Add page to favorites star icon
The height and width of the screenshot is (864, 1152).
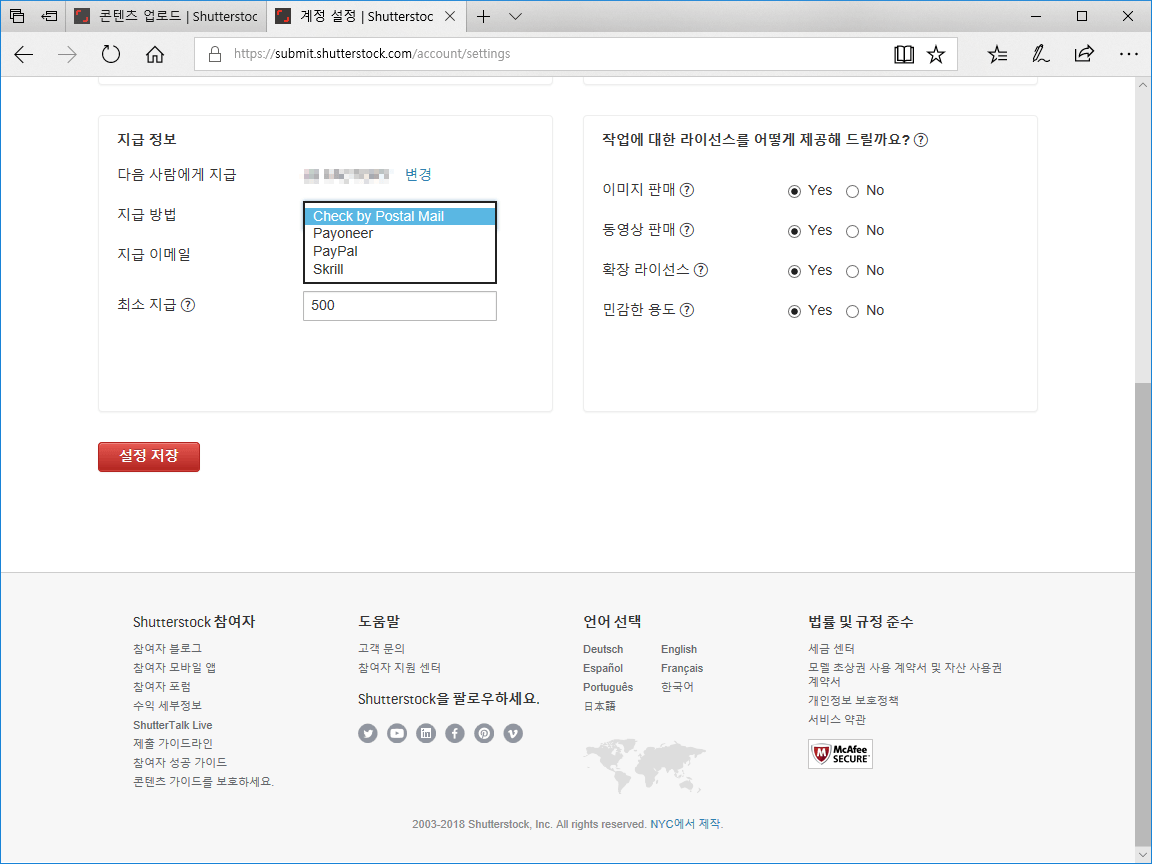pyautogui.click(x=936, y=54)
